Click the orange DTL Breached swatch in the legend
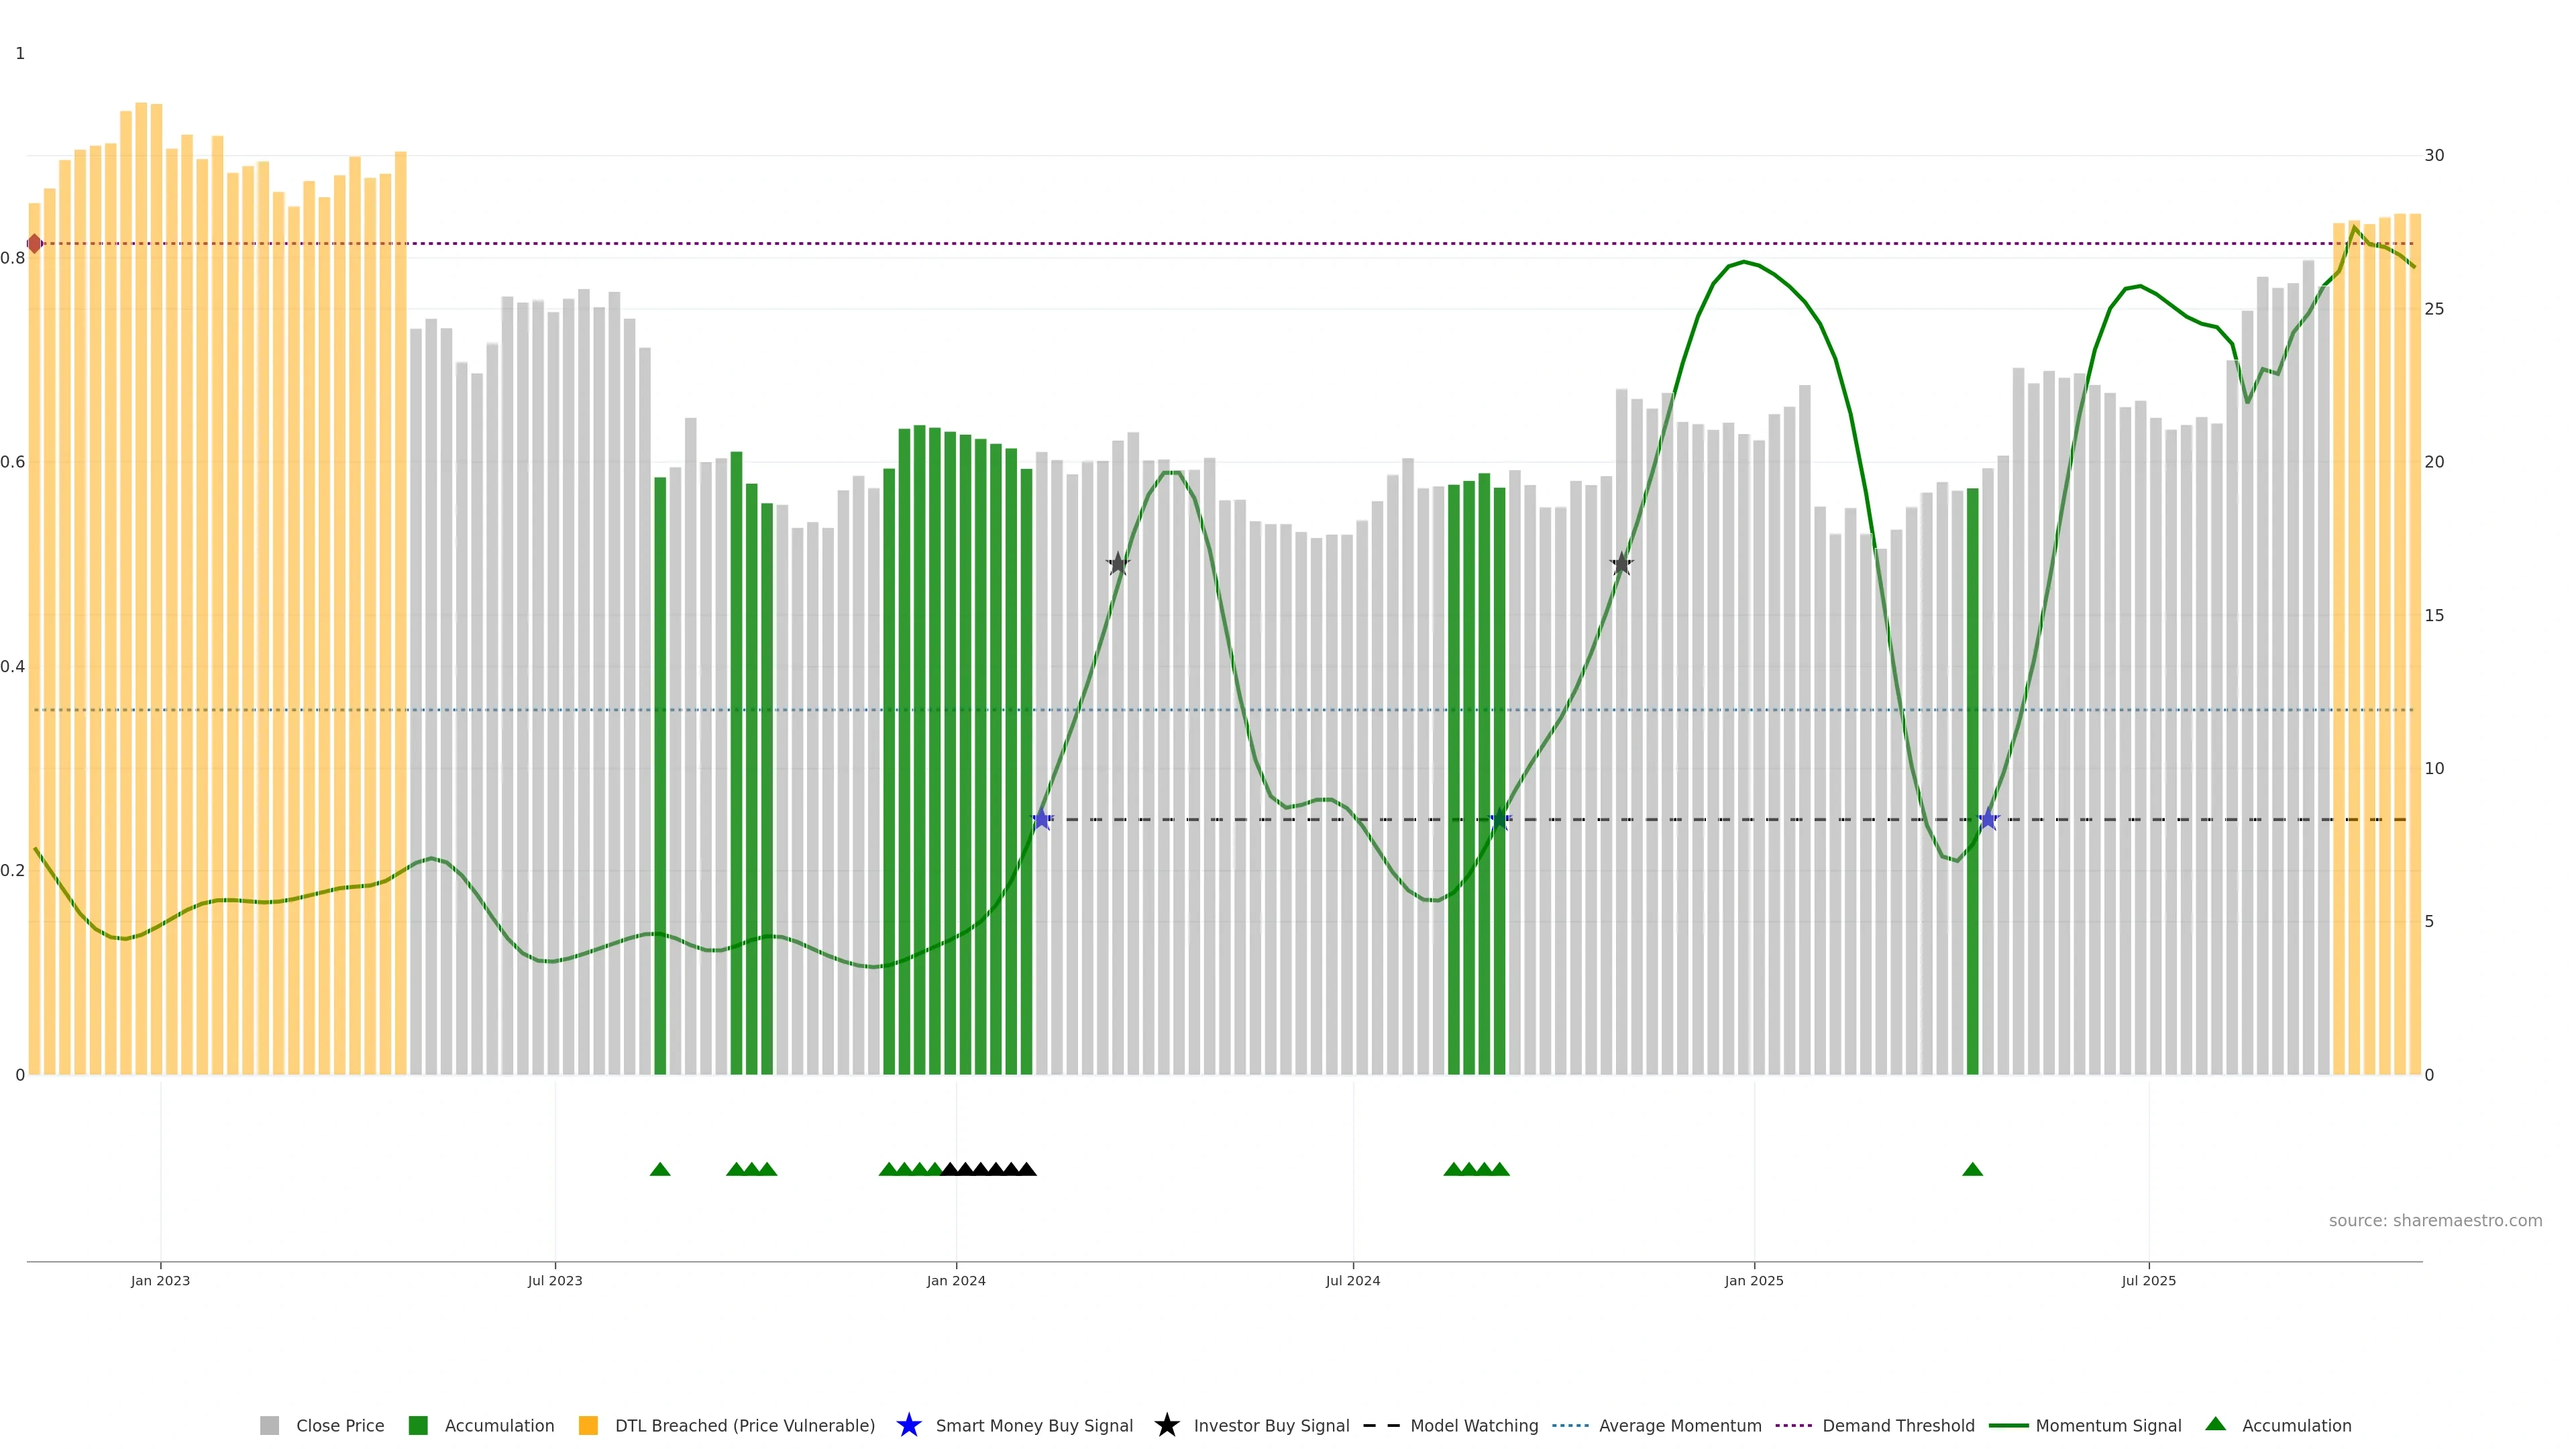This screenshot has width=2576, height=1449. click(x=588, y=1425)
